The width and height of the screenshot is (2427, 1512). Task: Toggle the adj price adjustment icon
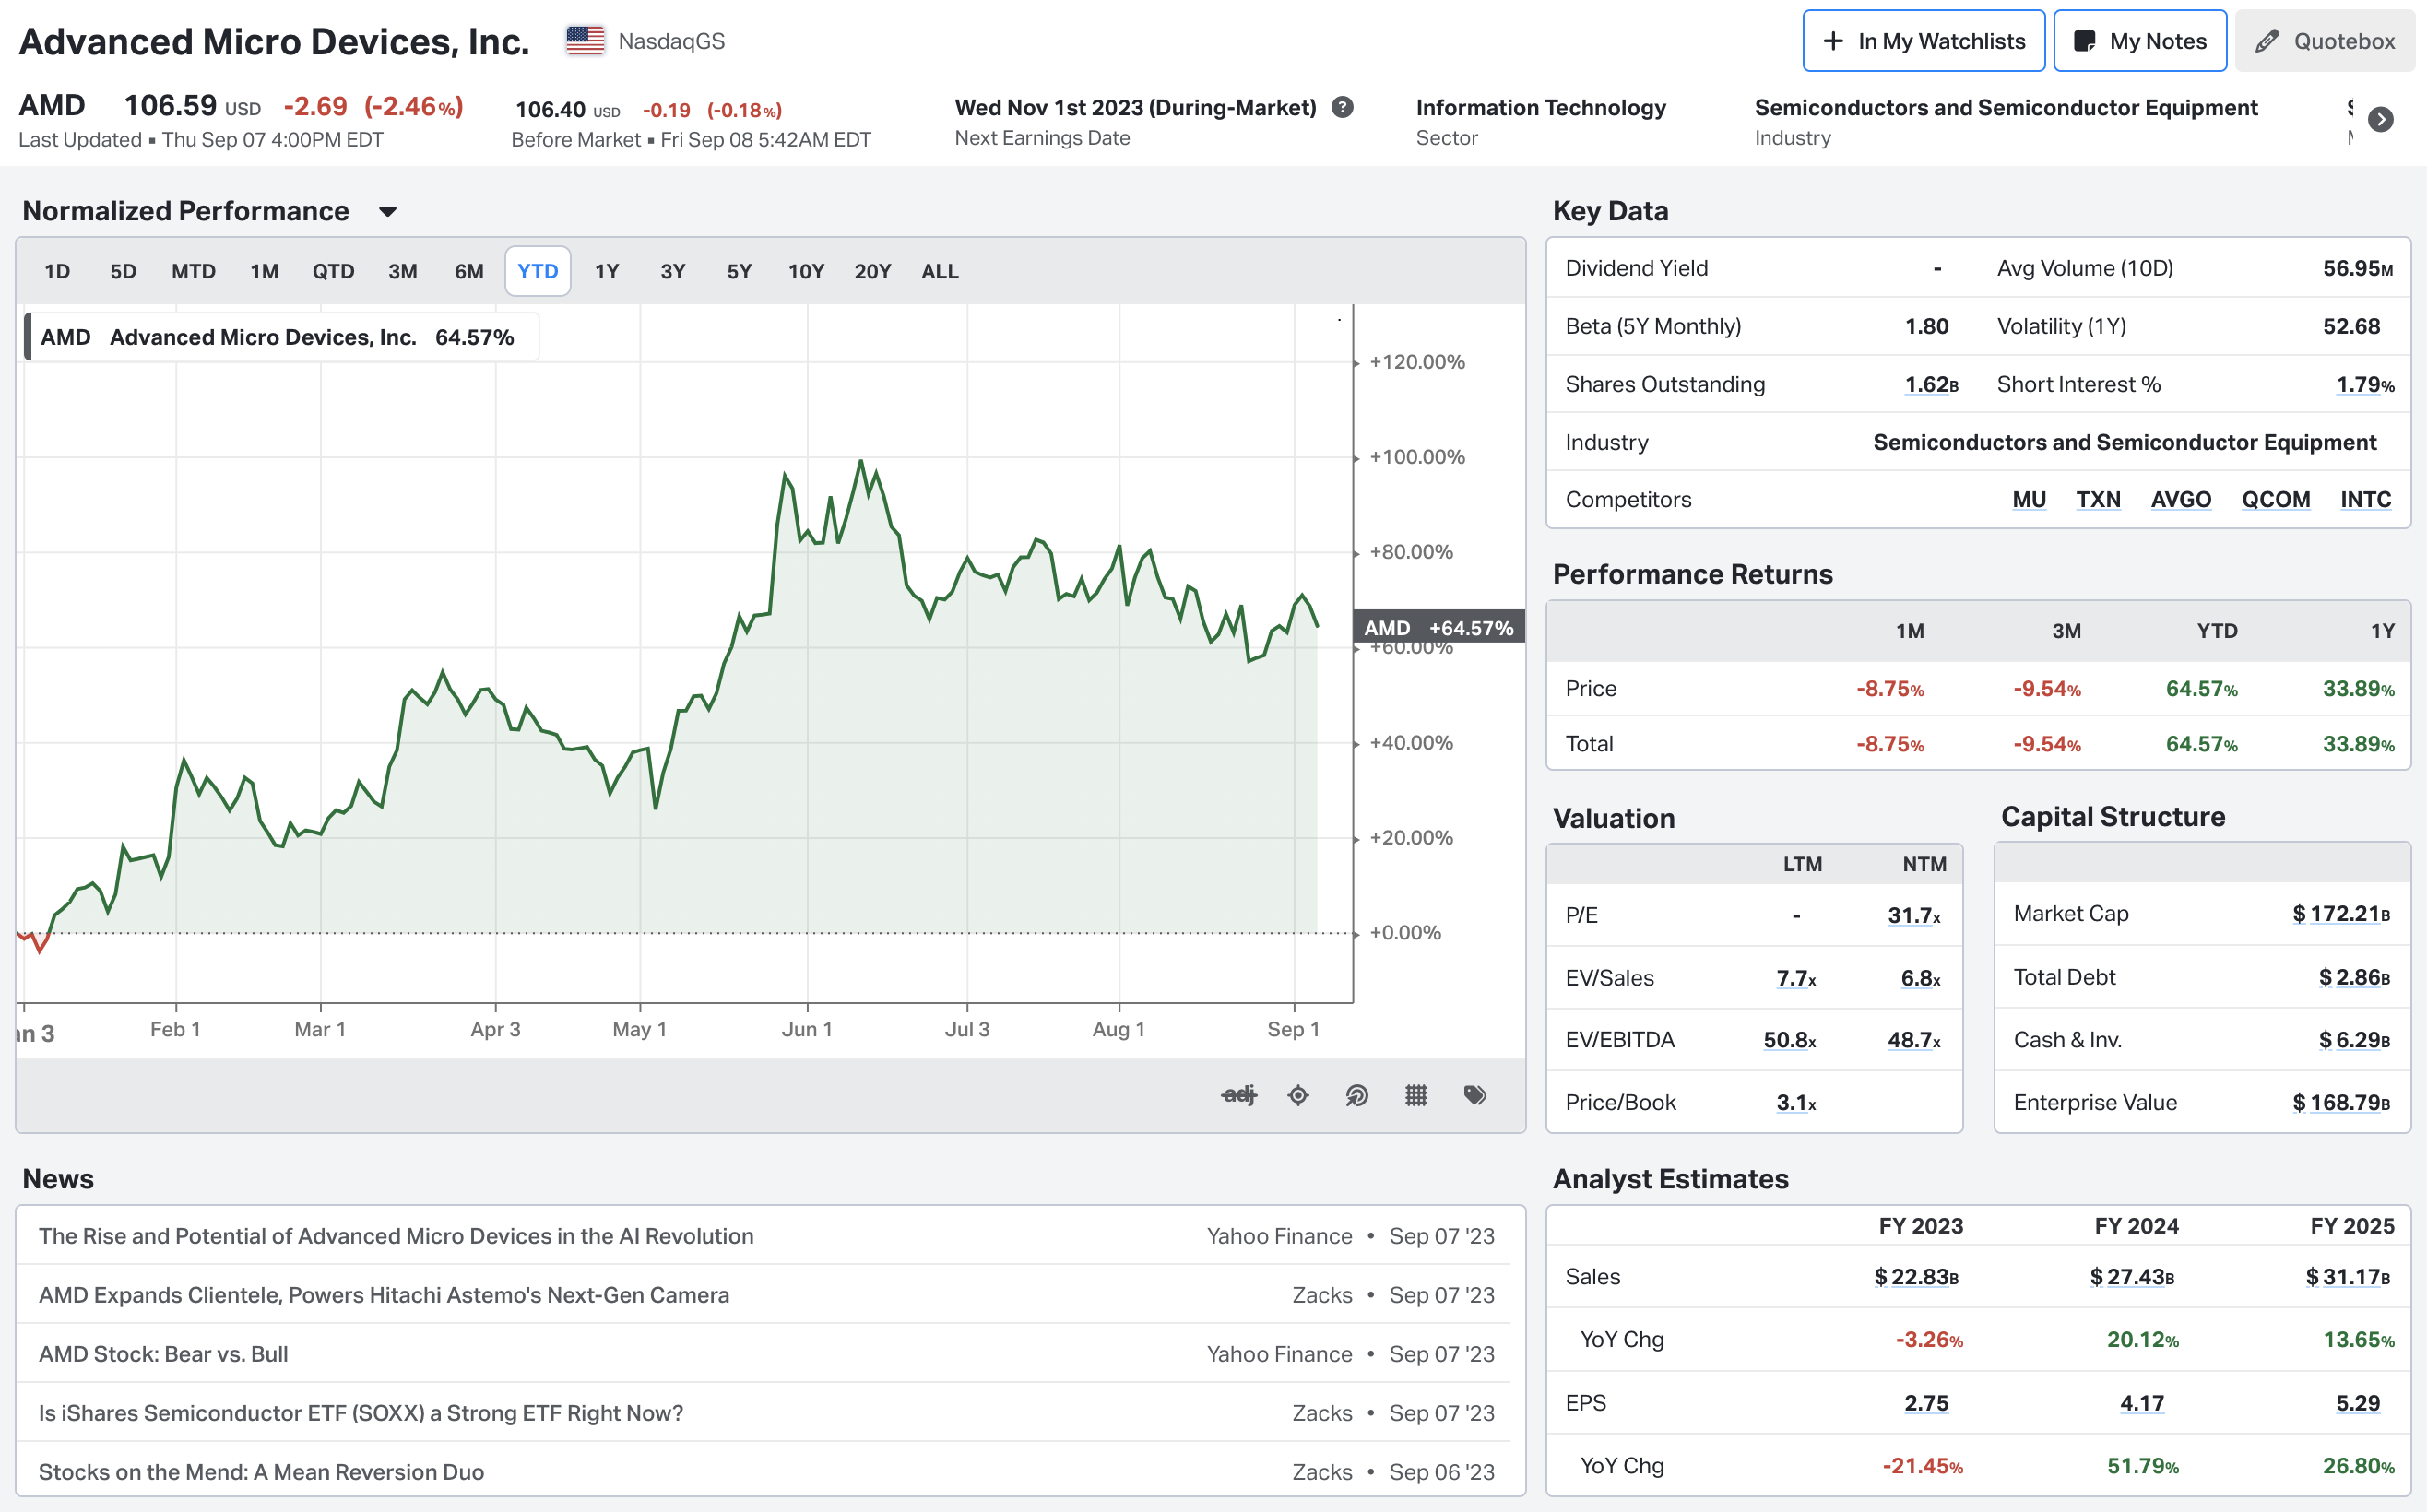click(x=1239, y=1095)
